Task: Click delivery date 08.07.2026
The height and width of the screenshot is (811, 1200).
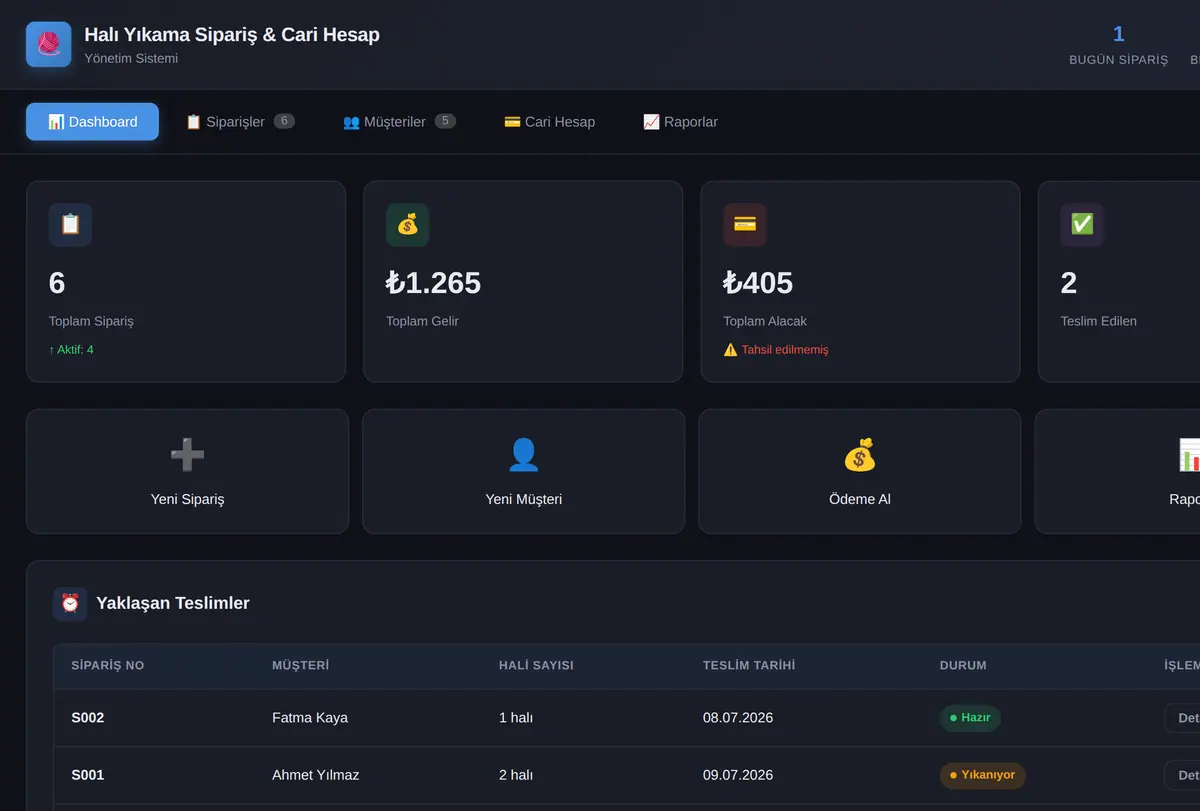Action: [x=738, y=718]
